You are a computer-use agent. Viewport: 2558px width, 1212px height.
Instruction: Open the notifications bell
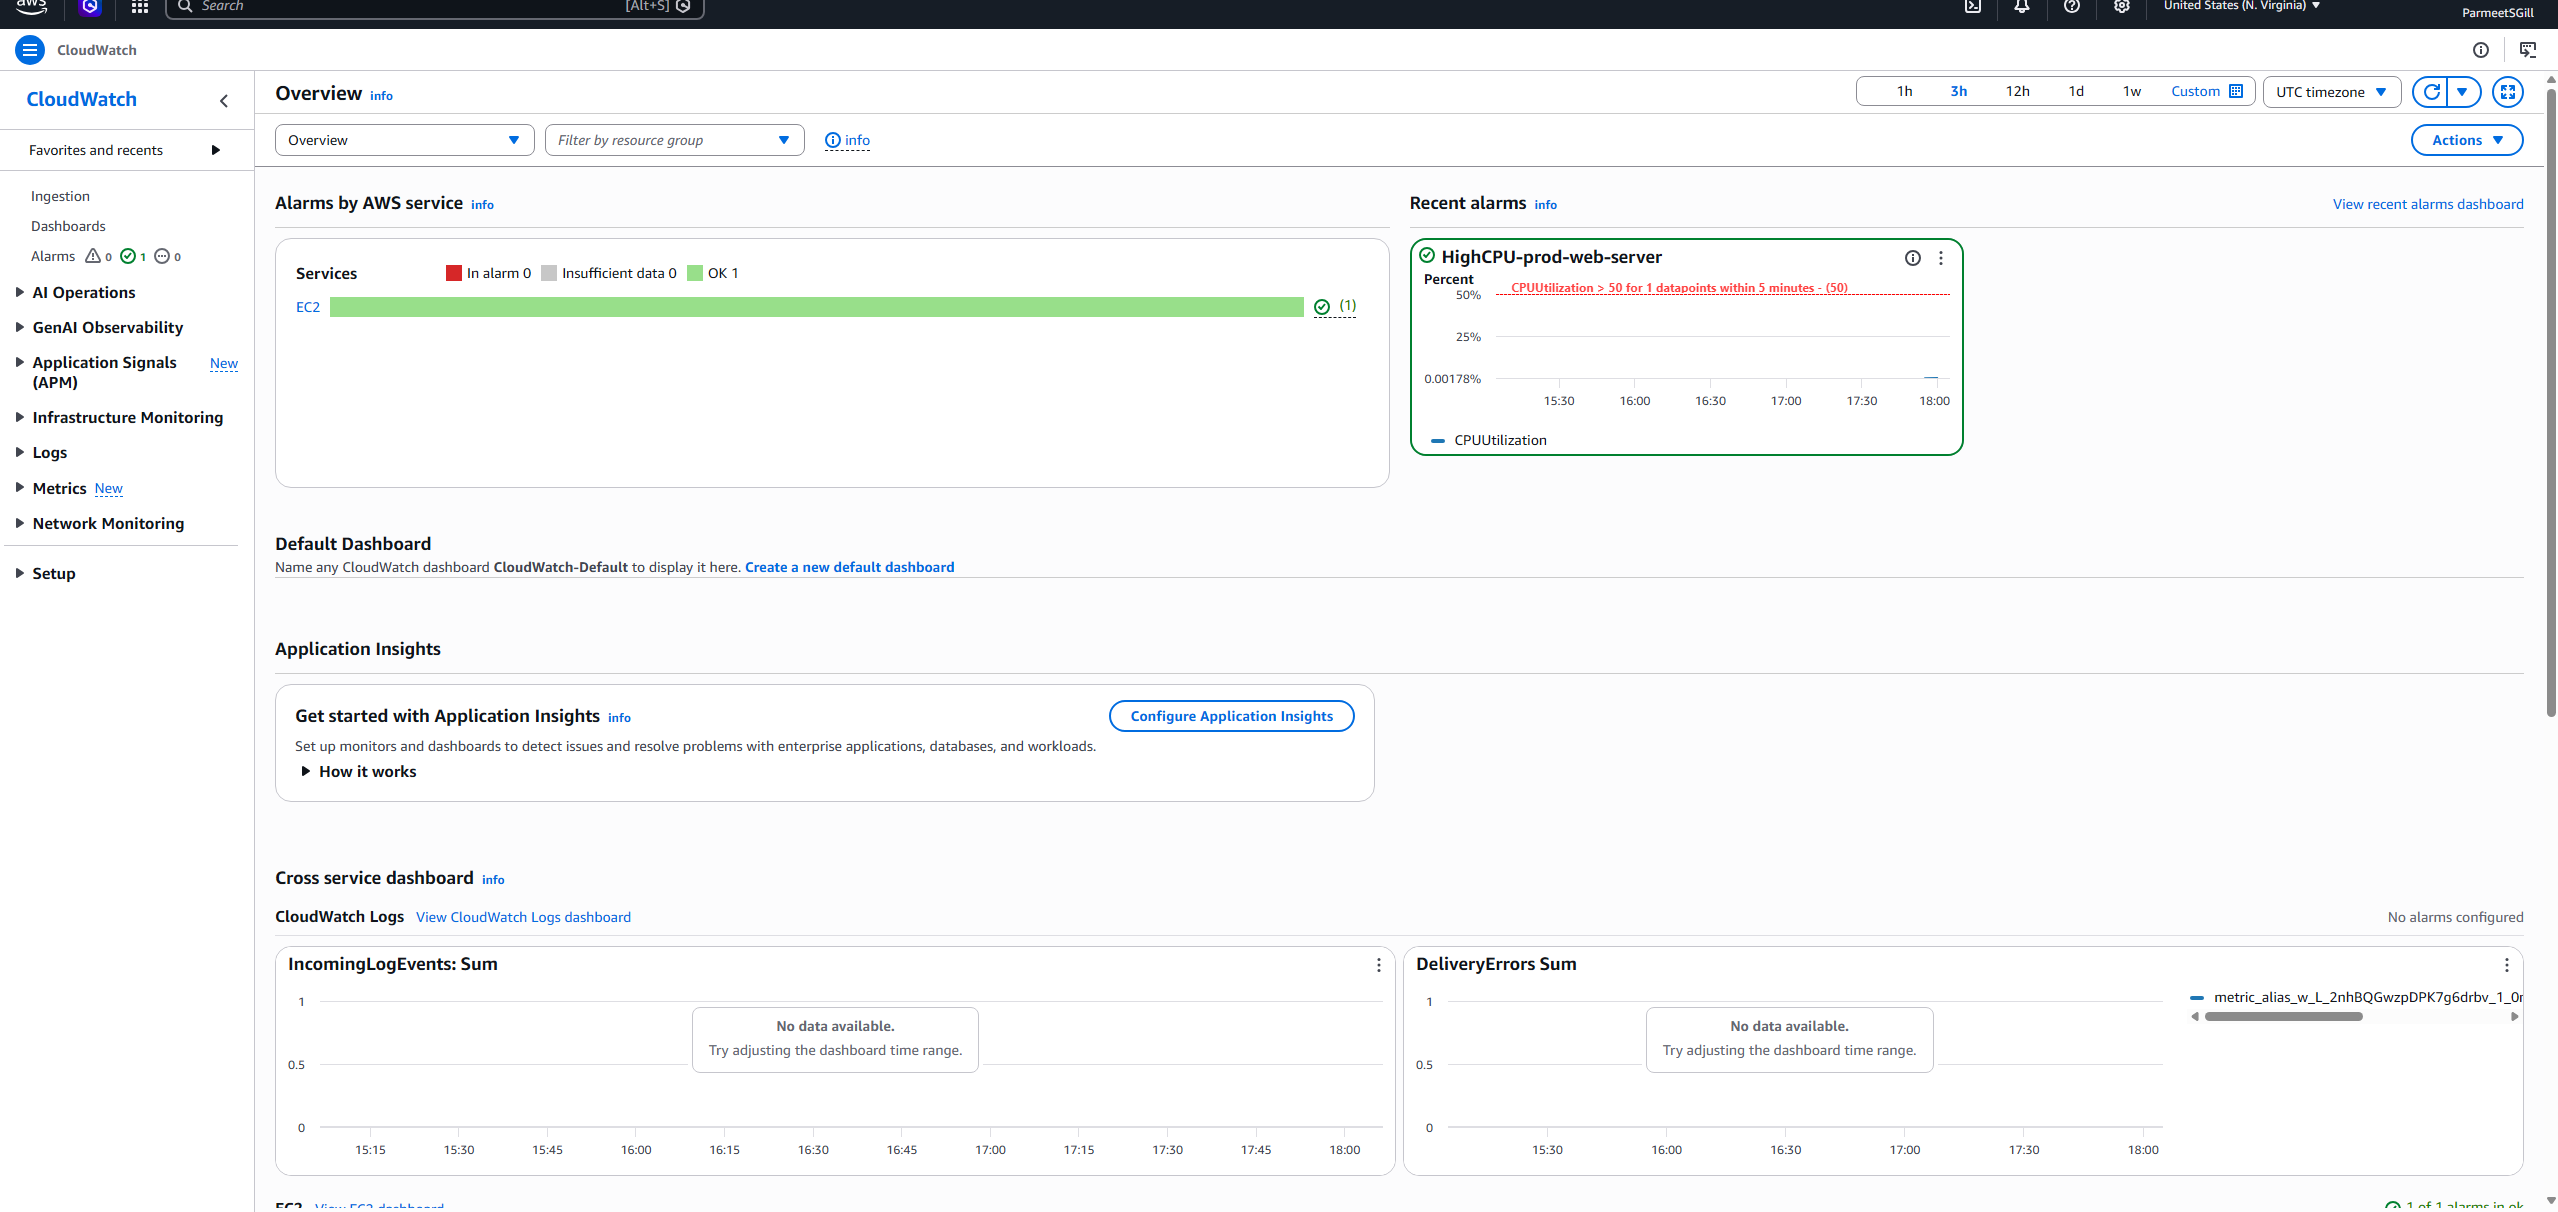pyautogui.click(x=2021, y=7)
